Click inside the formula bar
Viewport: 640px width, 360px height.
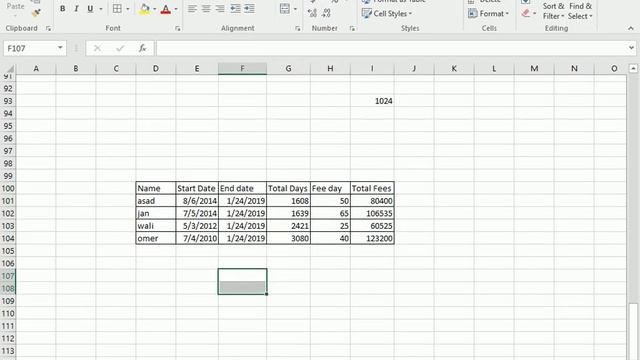click(x=392, y=48)
